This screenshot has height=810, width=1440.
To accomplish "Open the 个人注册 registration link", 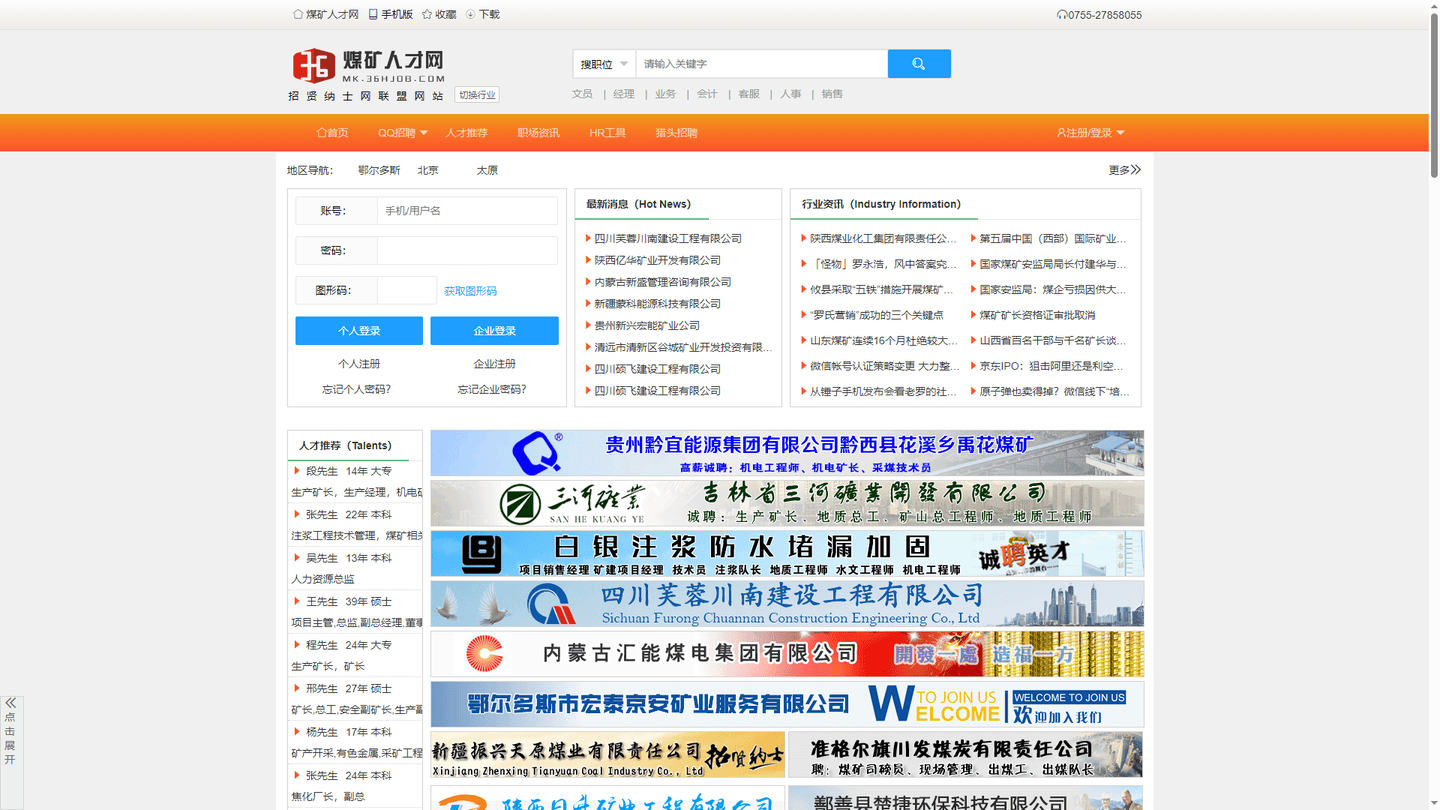I will [359, 364].
